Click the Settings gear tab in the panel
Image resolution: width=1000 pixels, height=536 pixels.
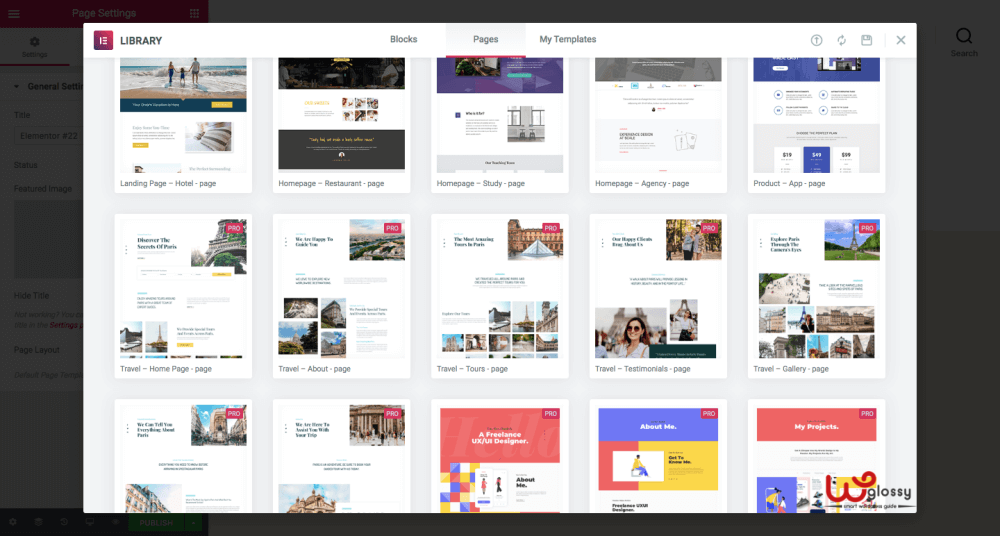coord(34,46)
